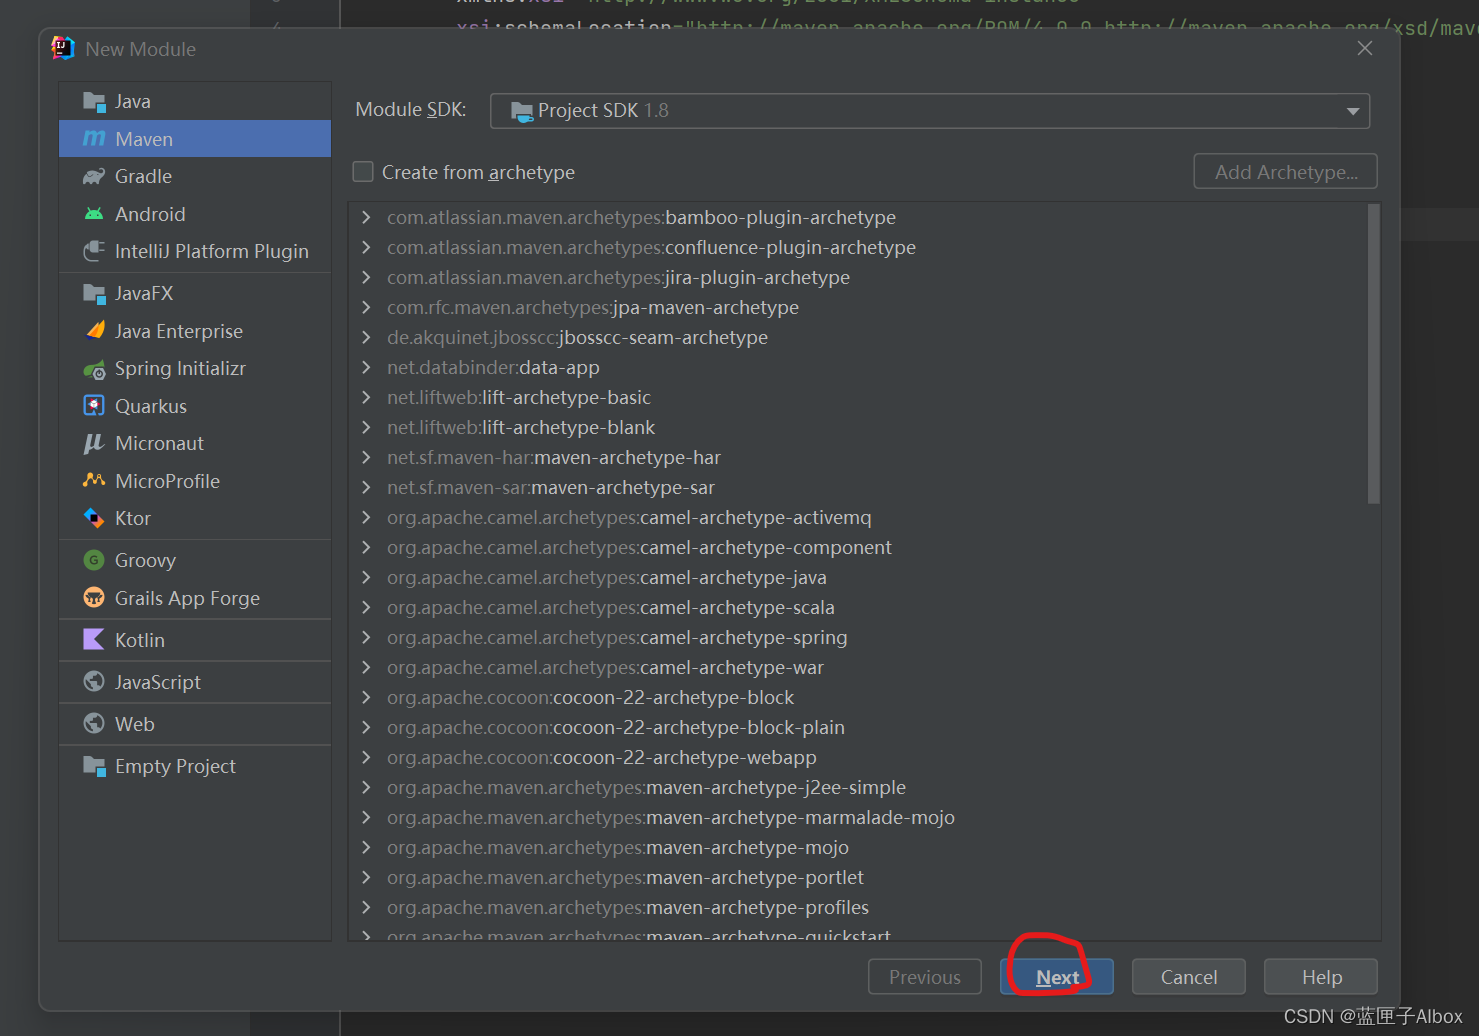Click the Ktor icon
Viewport: 1479px width, 1036px height.
point(94,518)
